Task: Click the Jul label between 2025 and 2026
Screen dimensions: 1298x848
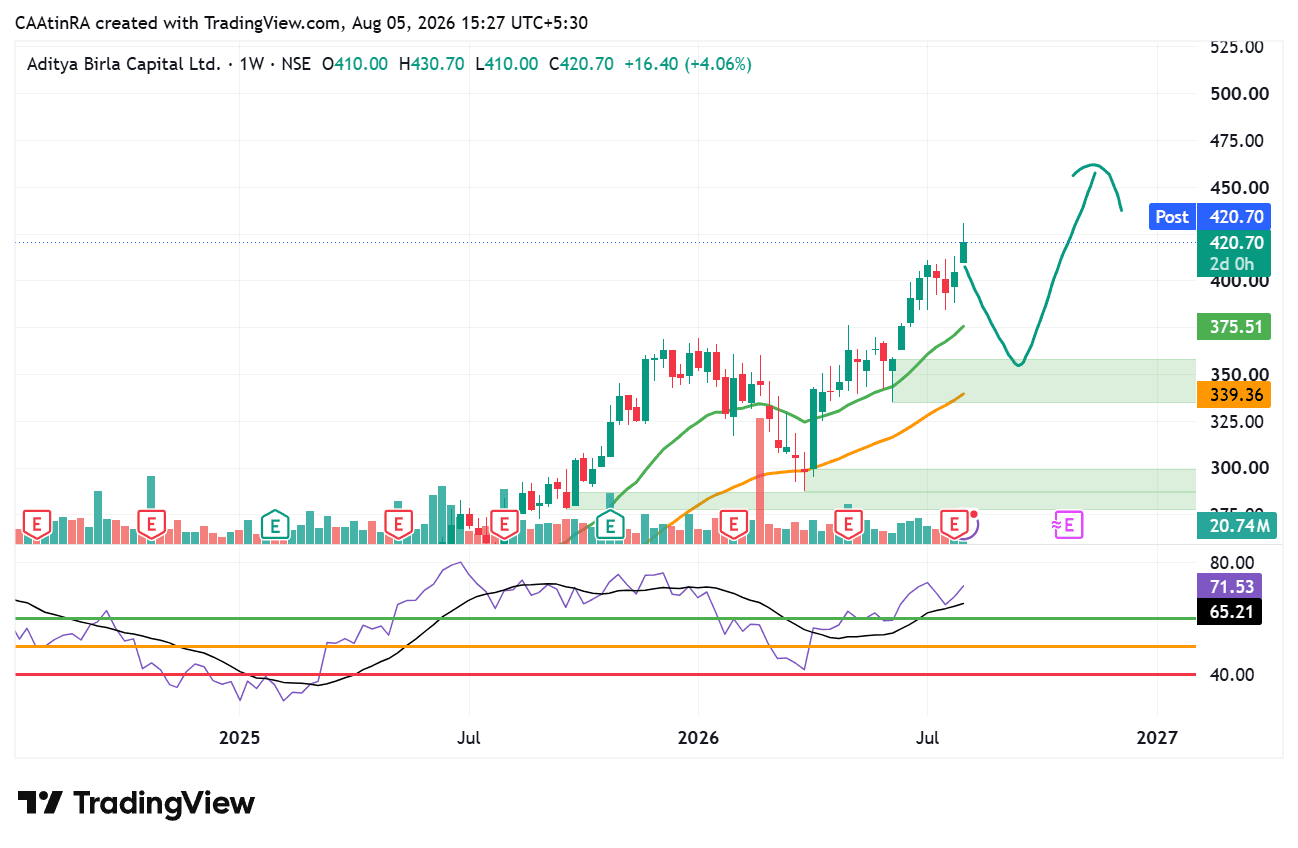Action: [469, 738]
